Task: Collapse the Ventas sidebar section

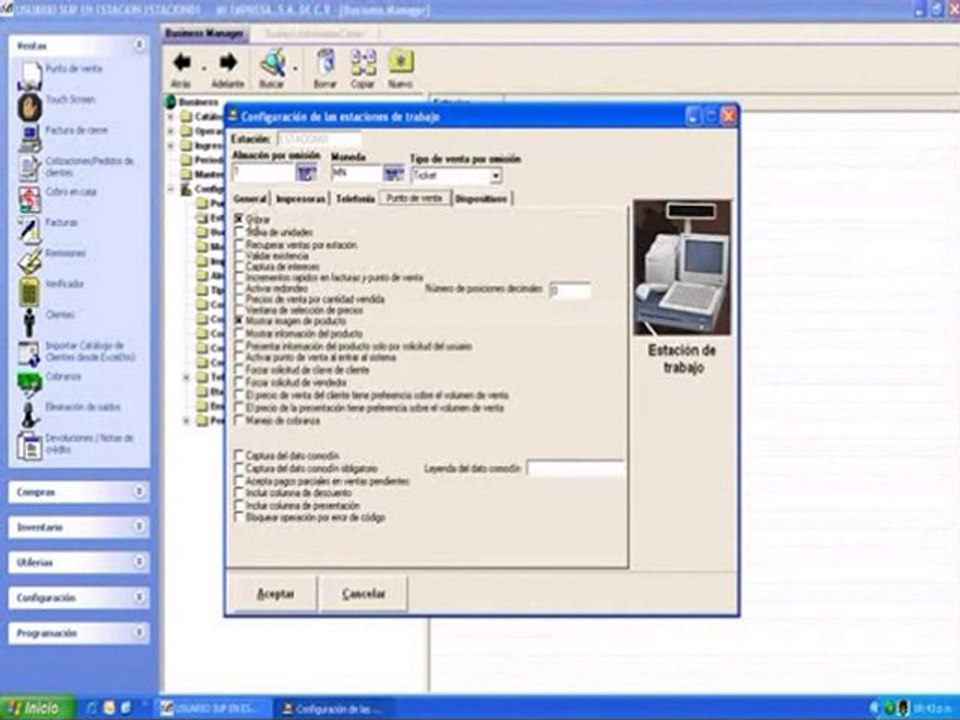Action: pyautogui.click(x=139, y=45)
